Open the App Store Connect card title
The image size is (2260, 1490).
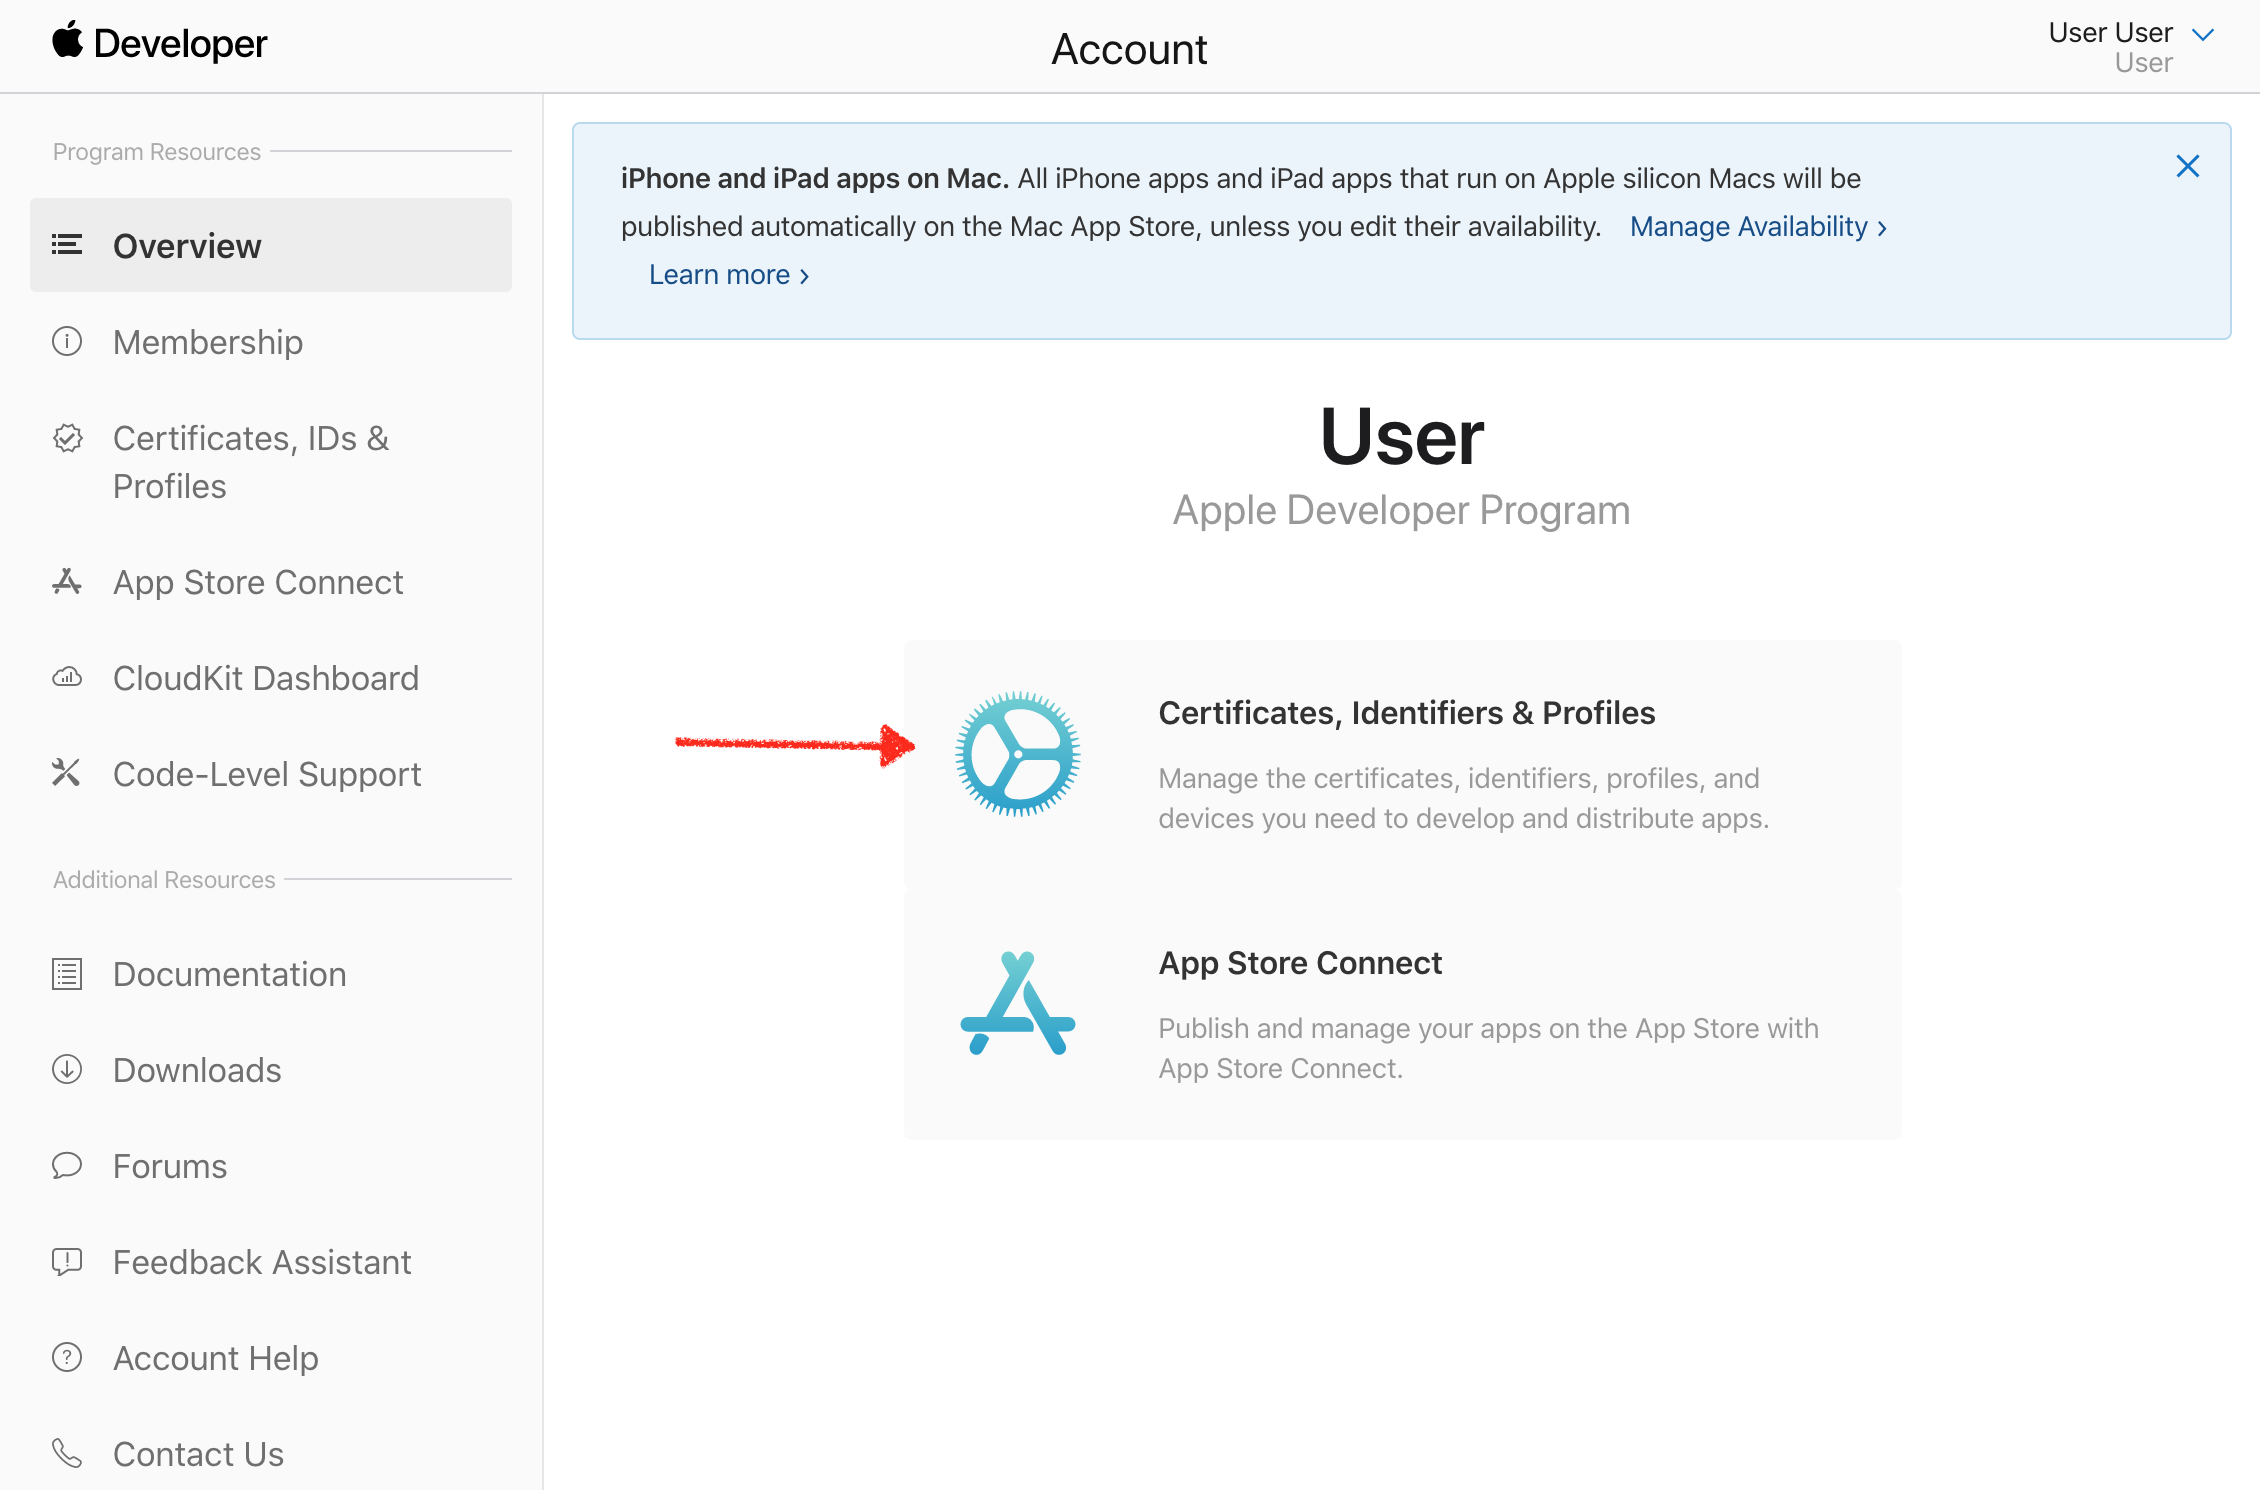pyautogui.click(x=1300, y=963)
